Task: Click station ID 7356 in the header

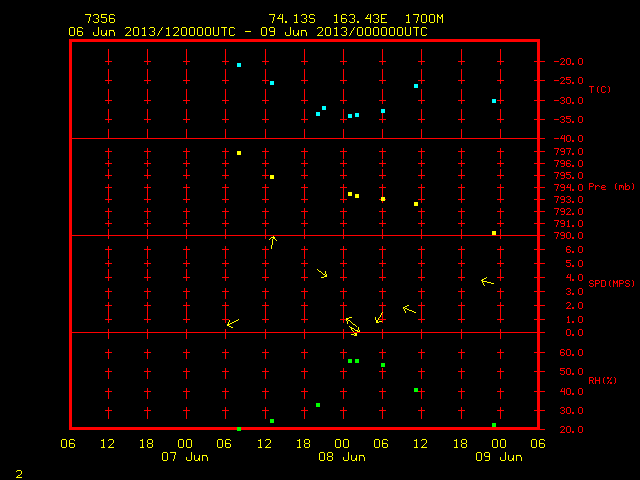Action: pyautogui.click(x=100, y=19)
